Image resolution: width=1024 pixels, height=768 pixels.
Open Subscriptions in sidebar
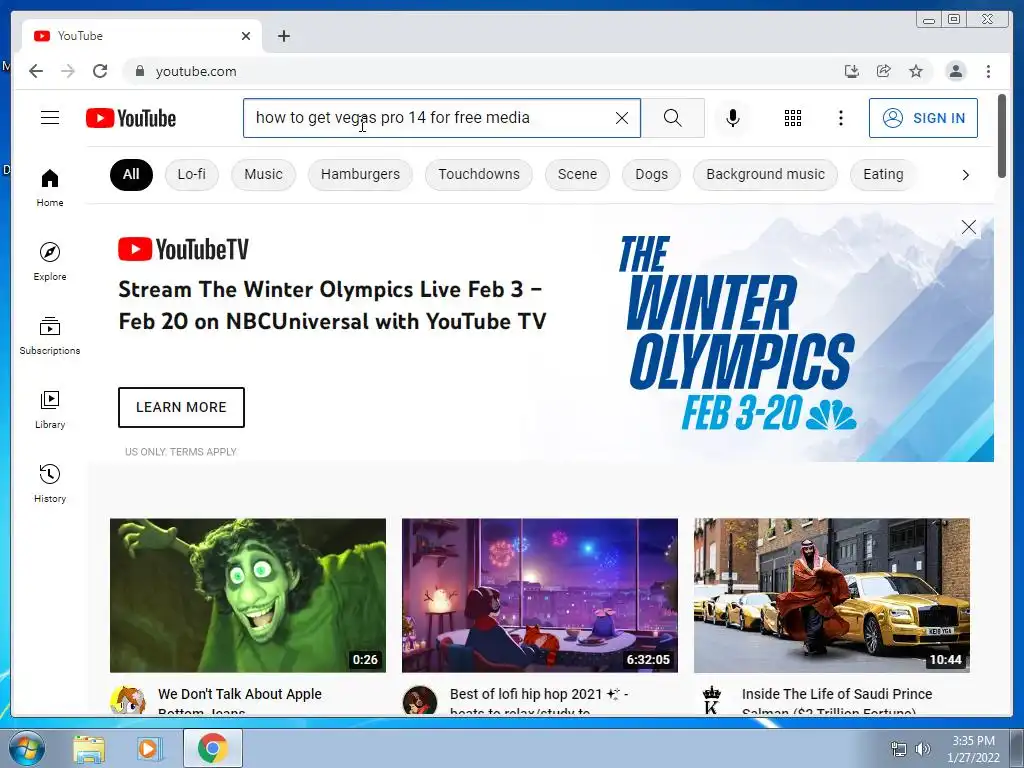point(50,336)
